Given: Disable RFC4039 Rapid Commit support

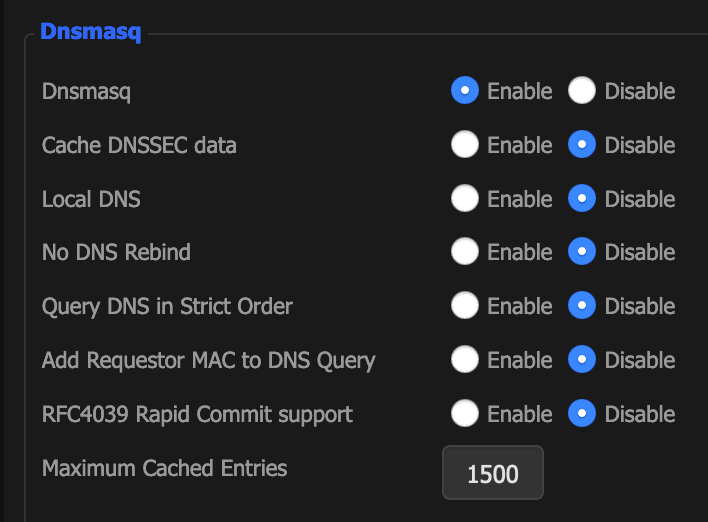Looking at the screenshot, I should pyautogui.click(x=582, y=413).
